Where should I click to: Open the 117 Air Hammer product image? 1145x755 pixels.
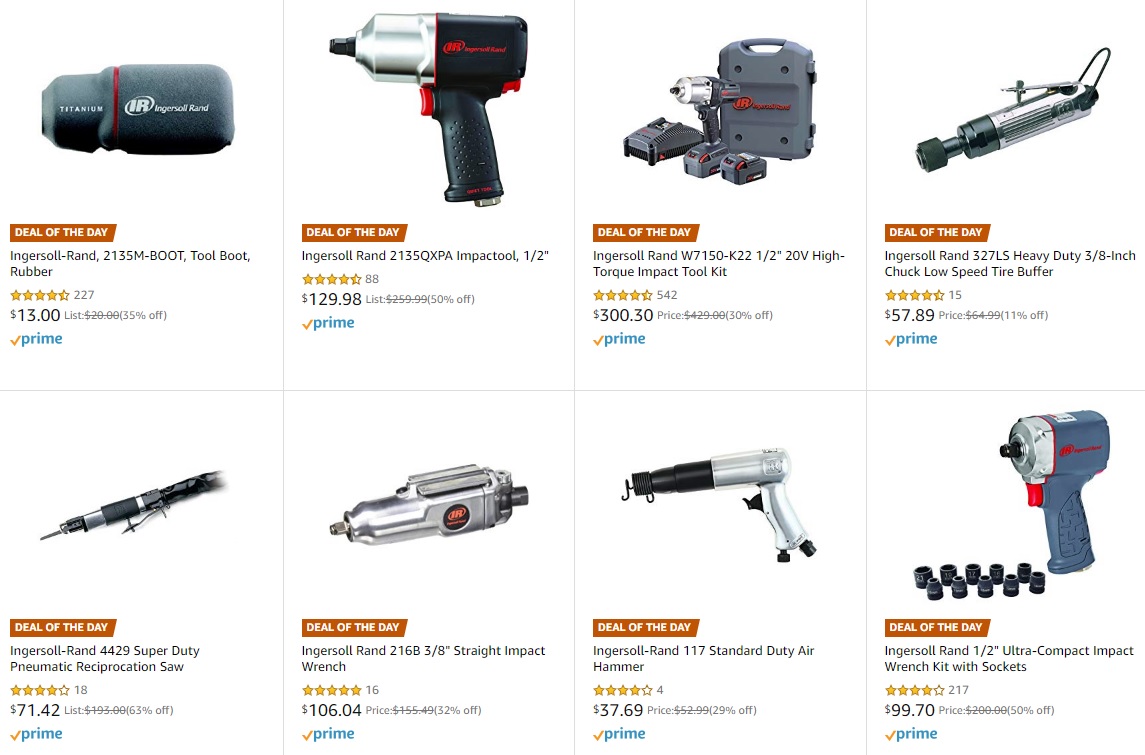tap(719, 505)
